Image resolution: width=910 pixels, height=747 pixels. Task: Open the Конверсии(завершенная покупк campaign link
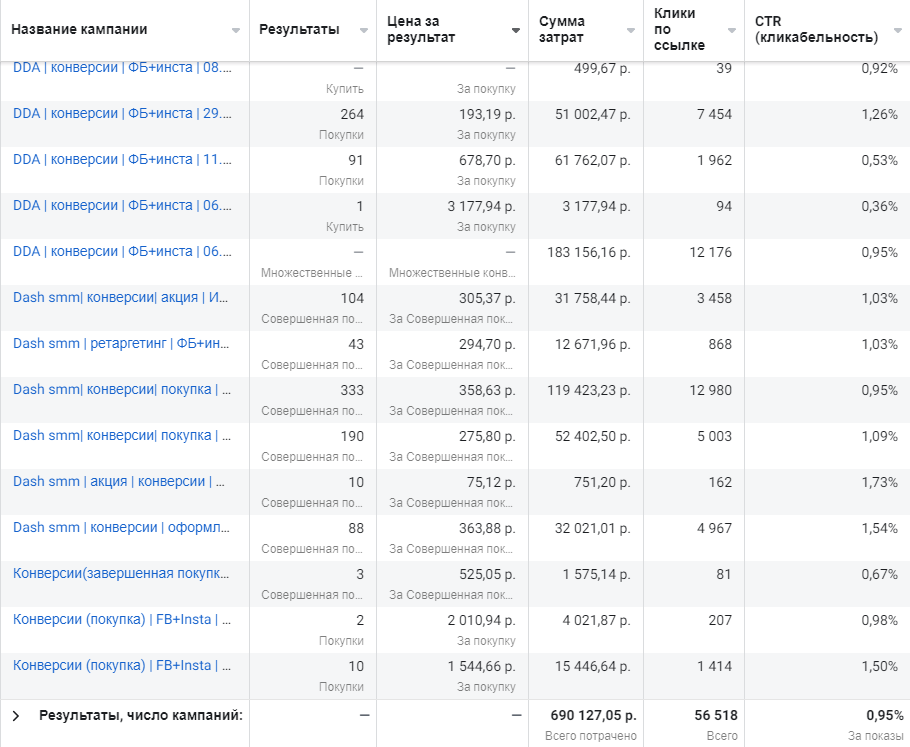[122, 574]
